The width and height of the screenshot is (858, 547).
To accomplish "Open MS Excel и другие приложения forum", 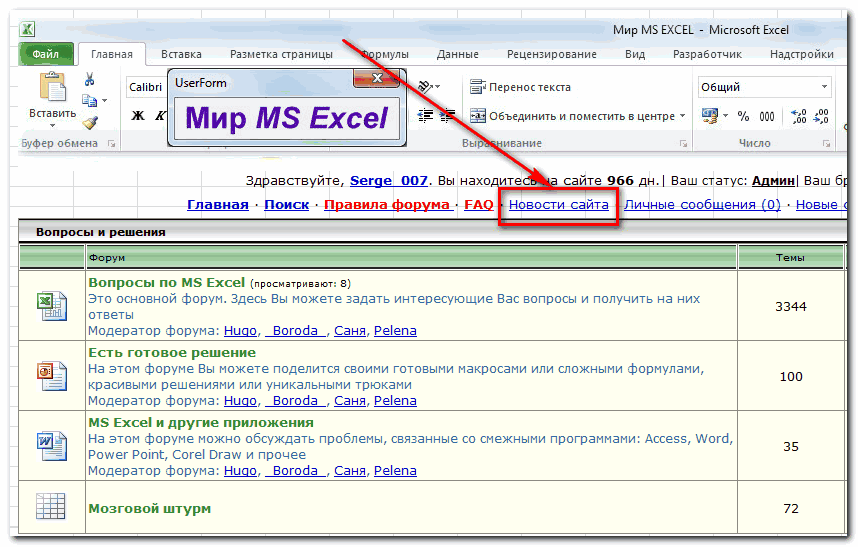I will click(201, 423).
